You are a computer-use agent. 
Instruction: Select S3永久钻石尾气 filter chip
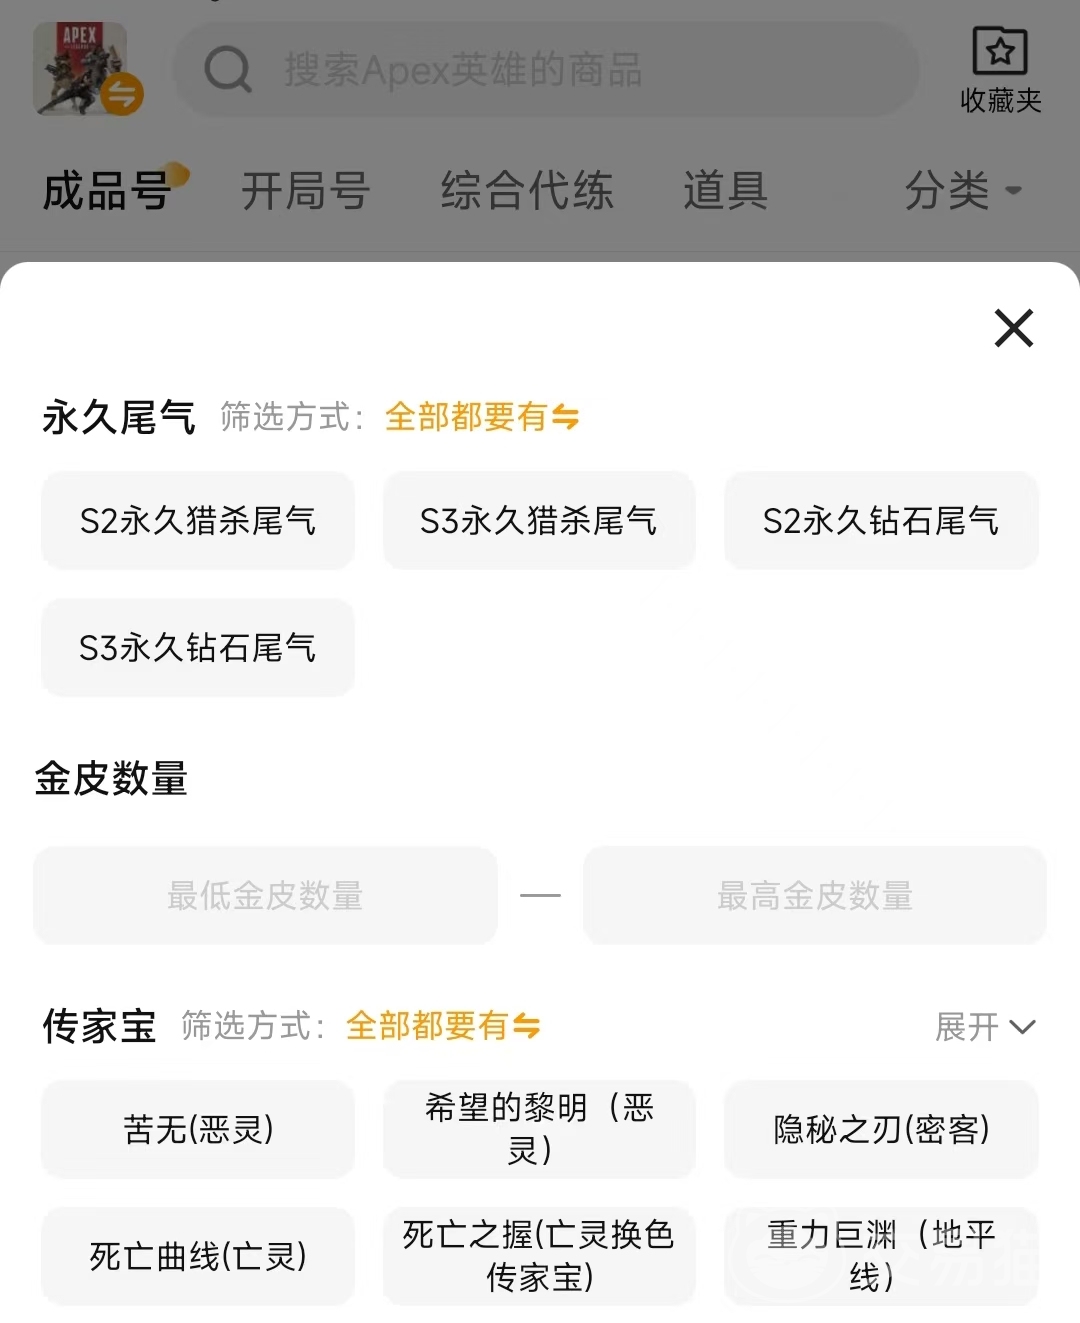pyautogui.click(x=198, y=648)
